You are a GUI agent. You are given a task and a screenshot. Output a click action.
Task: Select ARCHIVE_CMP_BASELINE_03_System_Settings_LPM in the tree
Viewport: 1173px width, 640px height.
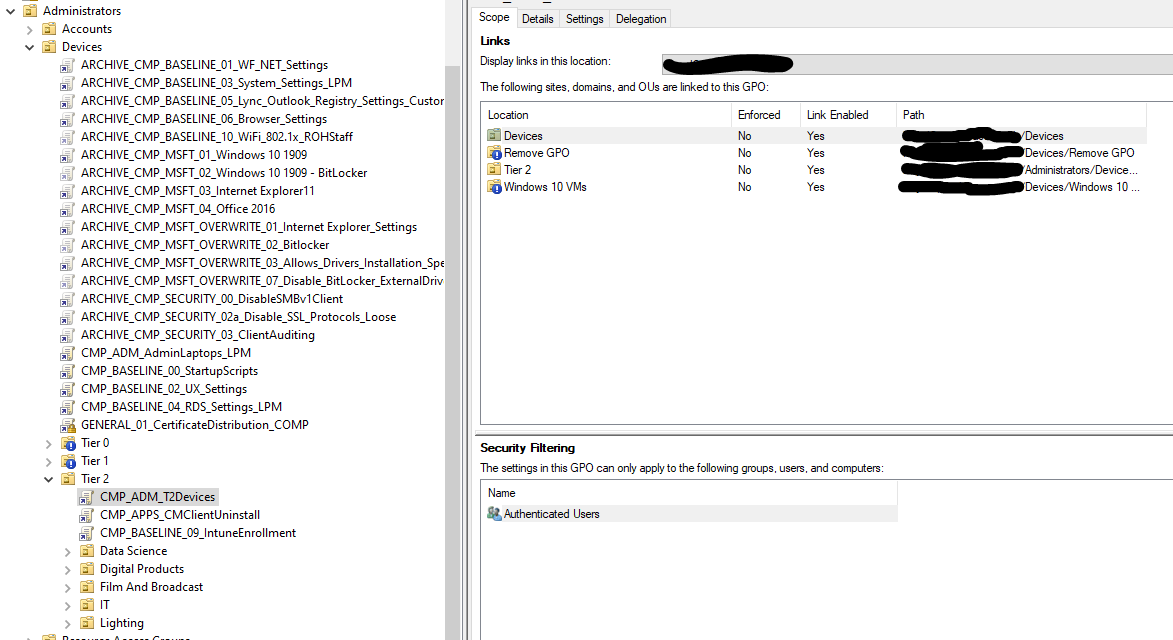pos(216,83)
